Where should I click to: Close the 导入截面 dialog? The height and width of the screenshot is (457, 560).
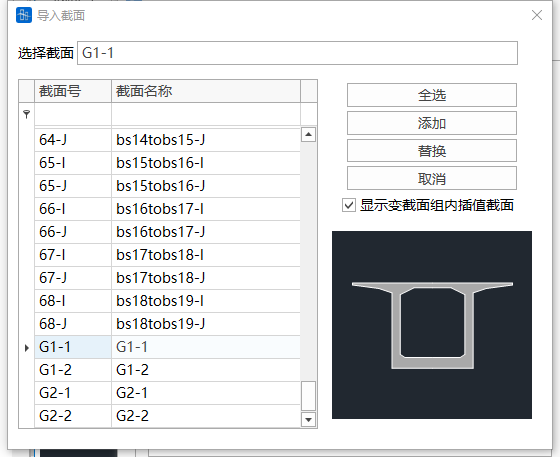[x=537, y=15]
